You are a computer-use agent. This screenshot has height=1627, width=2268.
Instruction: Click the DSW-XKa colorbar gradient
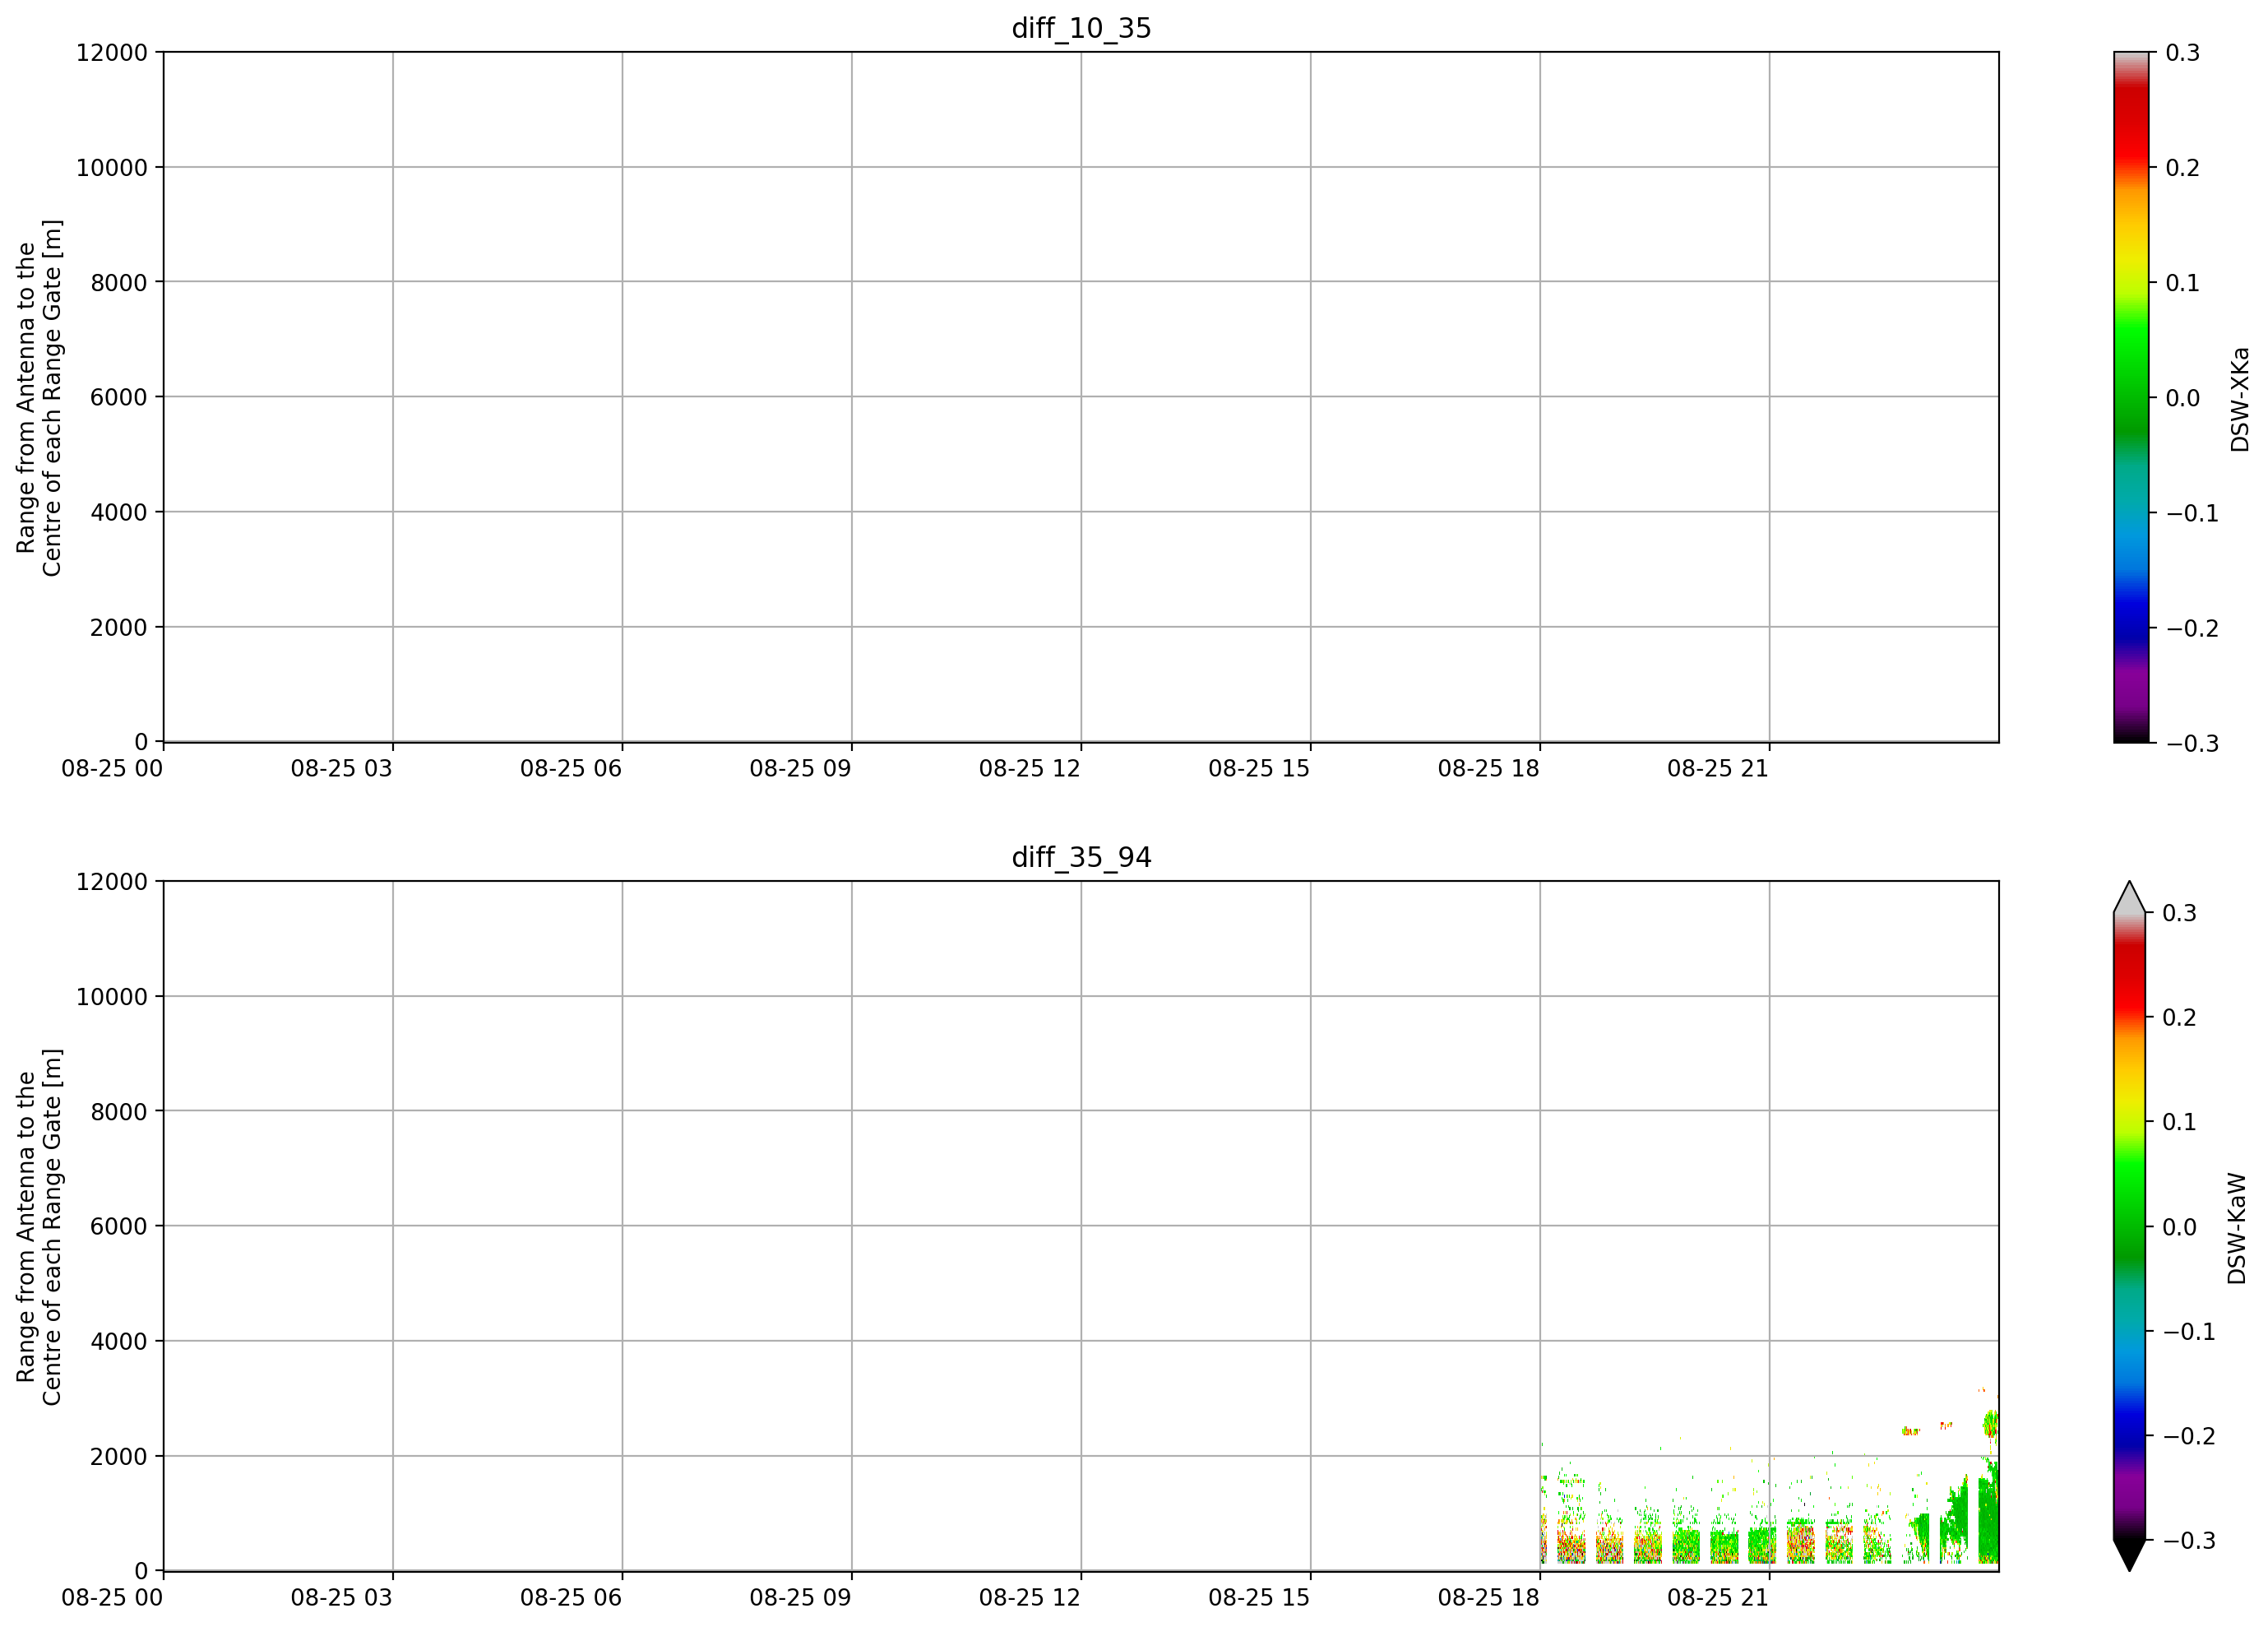click(x=2131, y=397)
